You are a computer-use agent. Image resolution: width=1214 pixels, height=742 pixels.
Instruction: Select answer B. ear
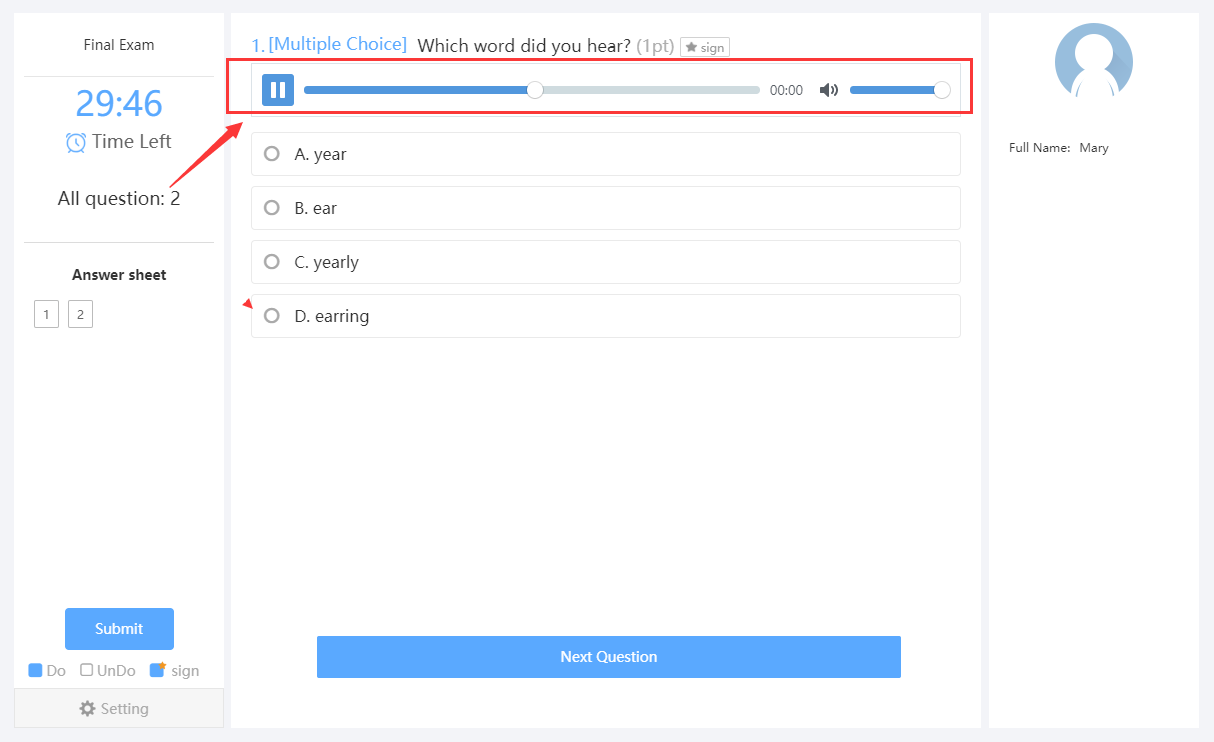606,208
